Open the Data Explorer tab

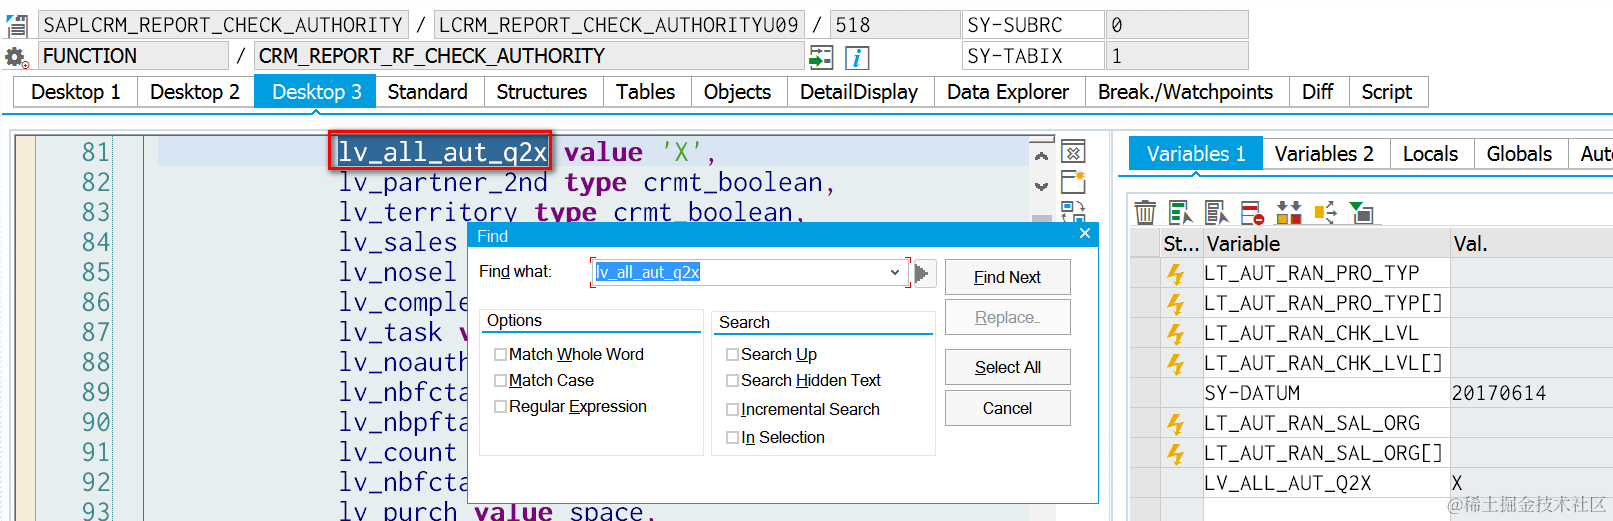point(1008,92)
